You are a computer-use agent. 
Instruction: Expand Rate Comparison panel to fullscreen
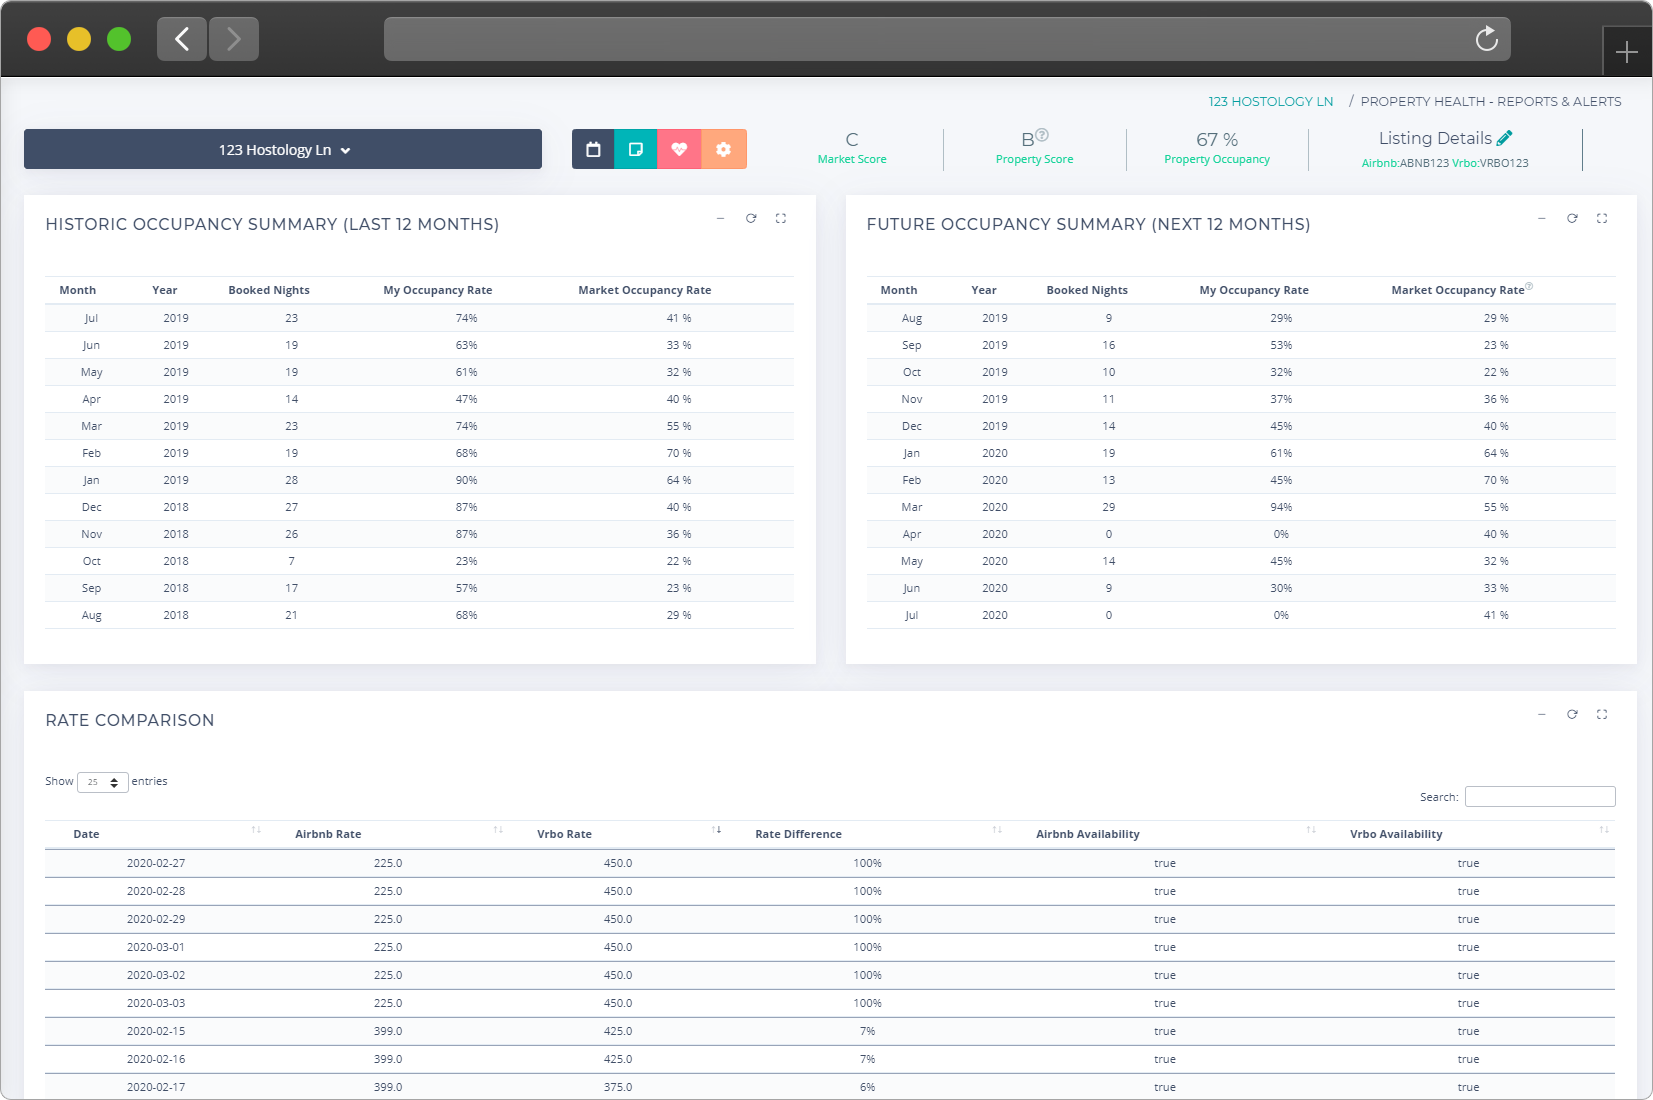pos(1602,714)
